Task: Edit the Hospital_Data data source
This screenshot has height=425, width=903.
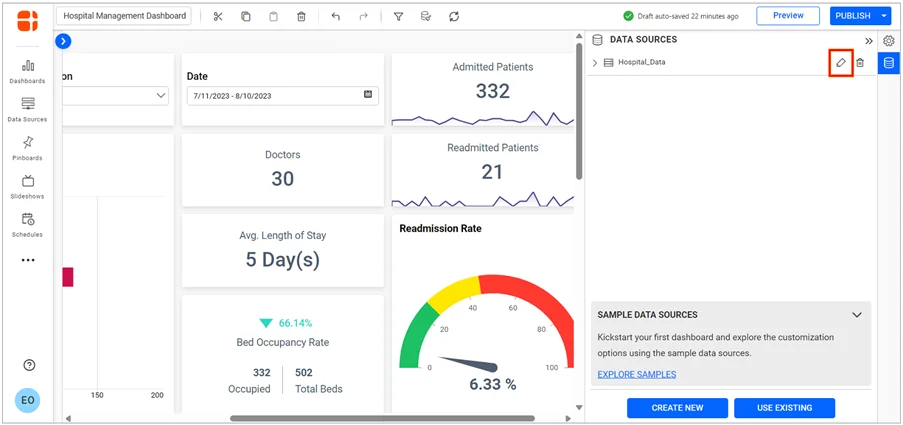Action: pos(841,63)
